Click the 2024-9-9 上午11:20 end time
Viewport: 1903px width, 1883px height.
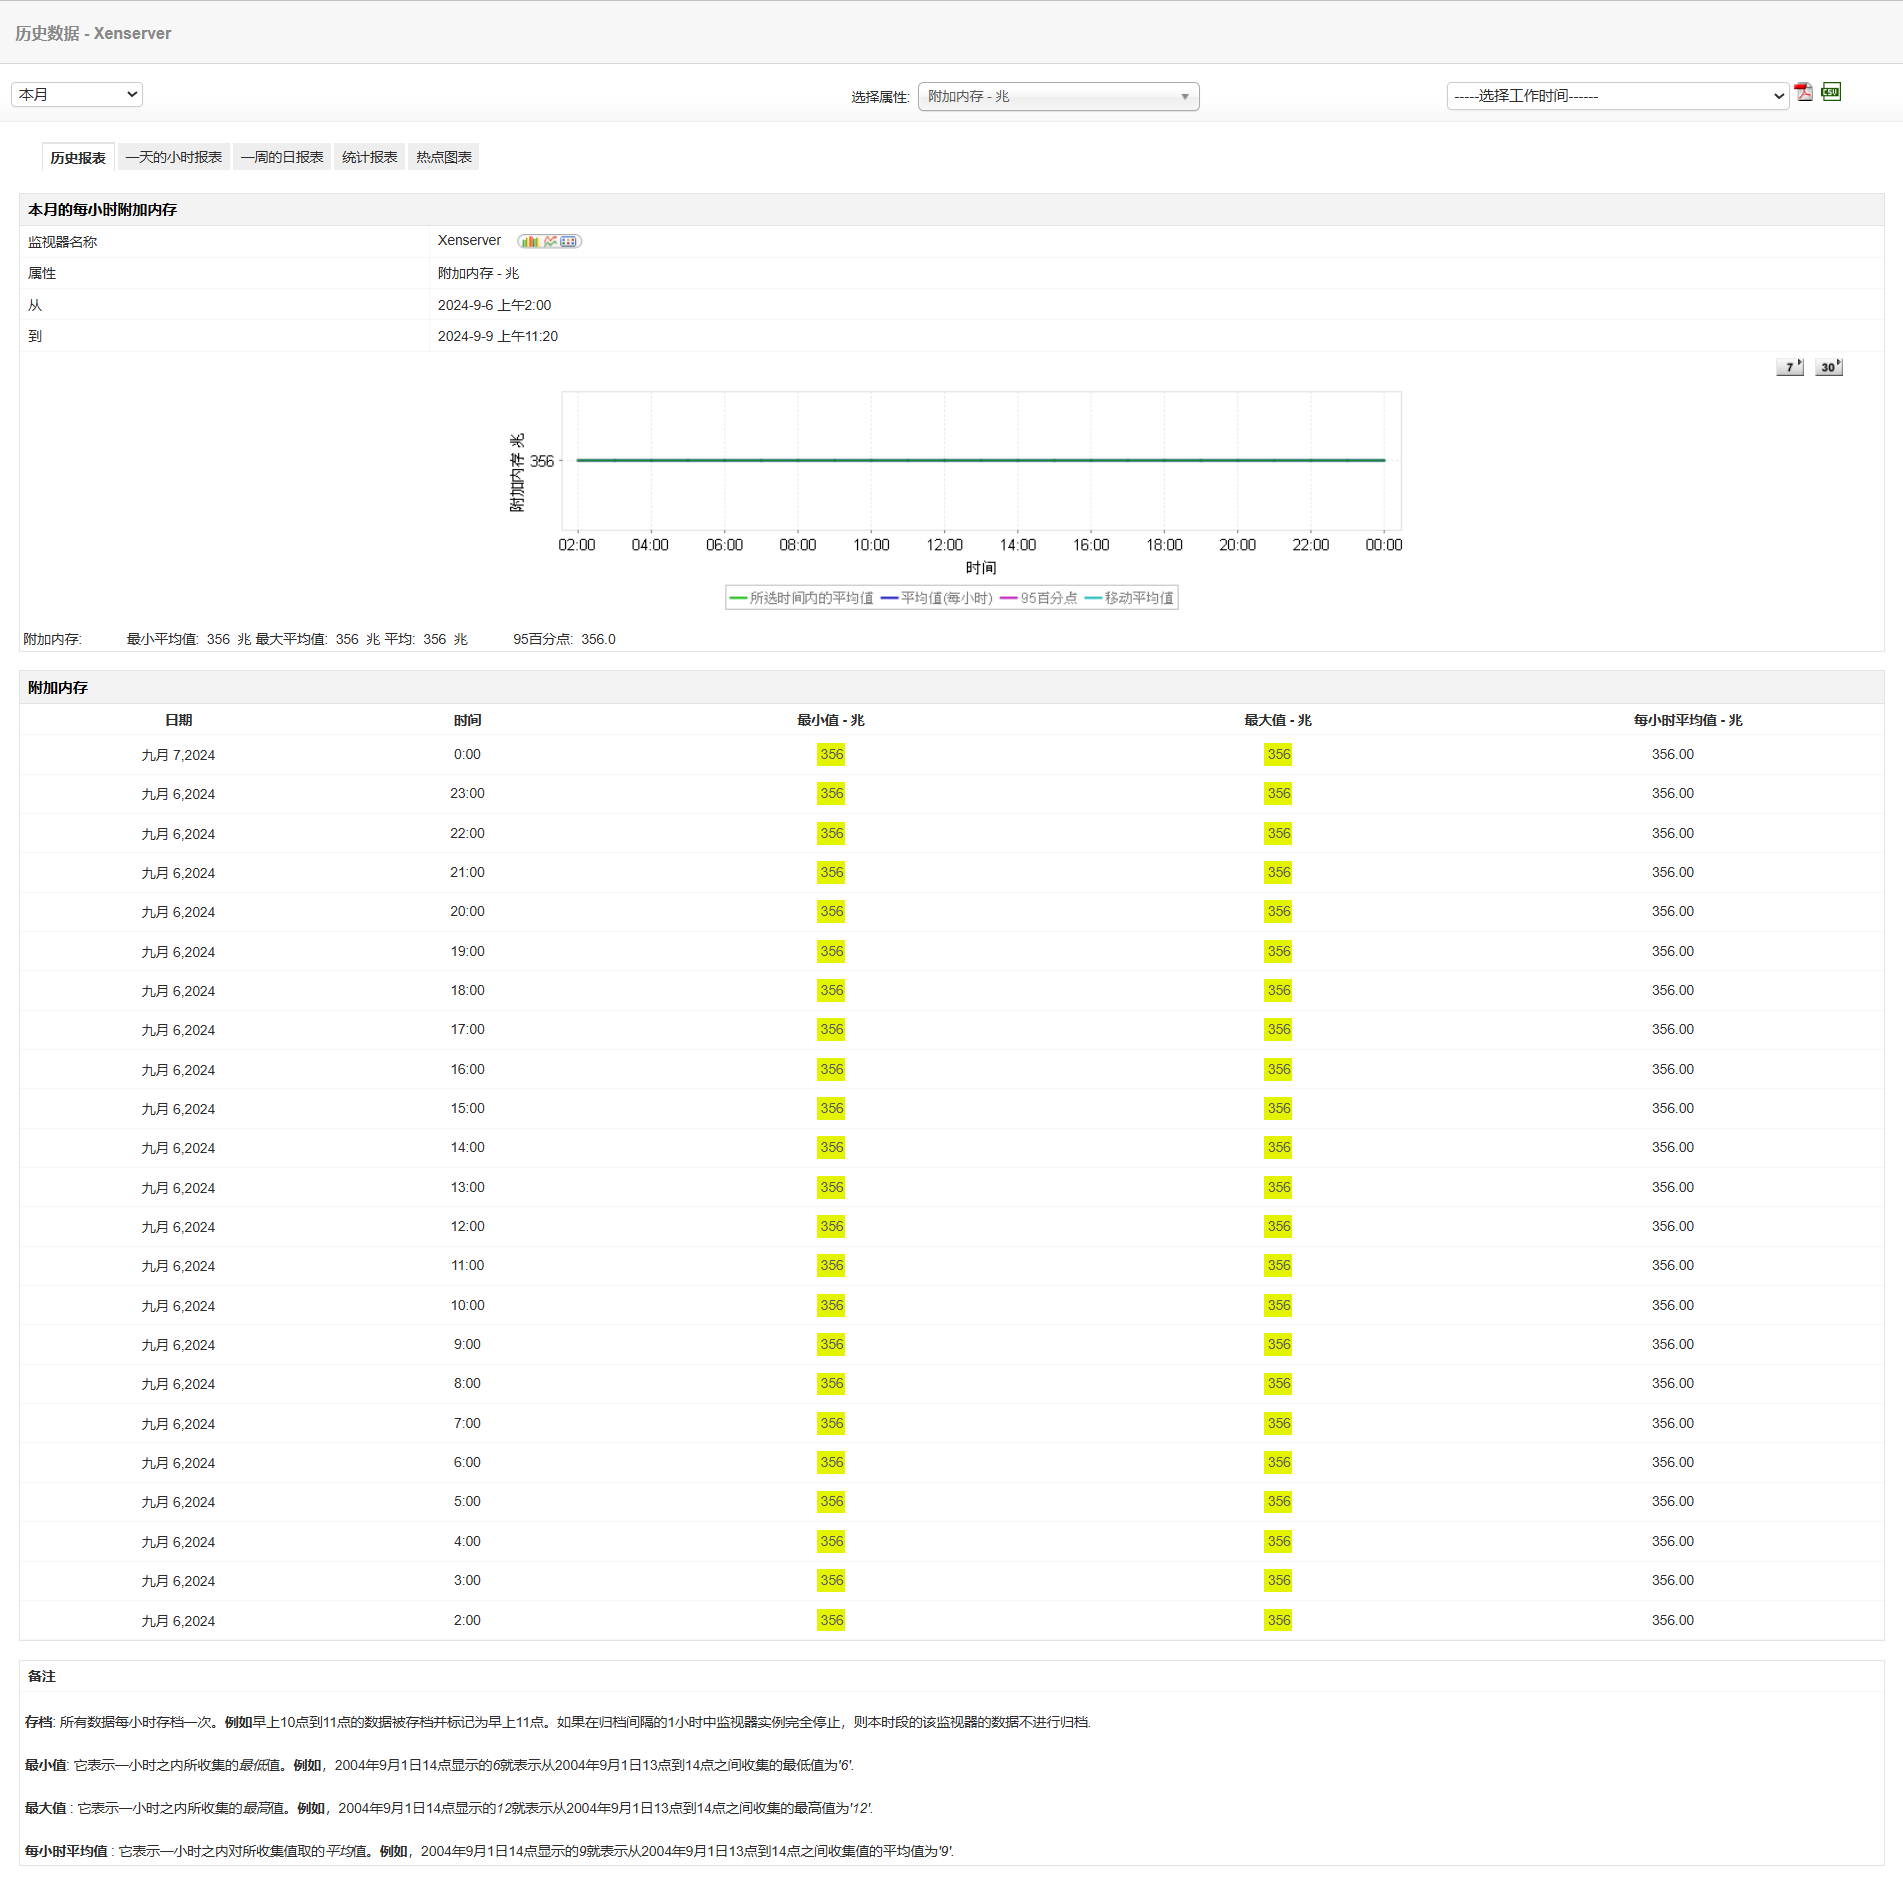[x=498, y=336]
